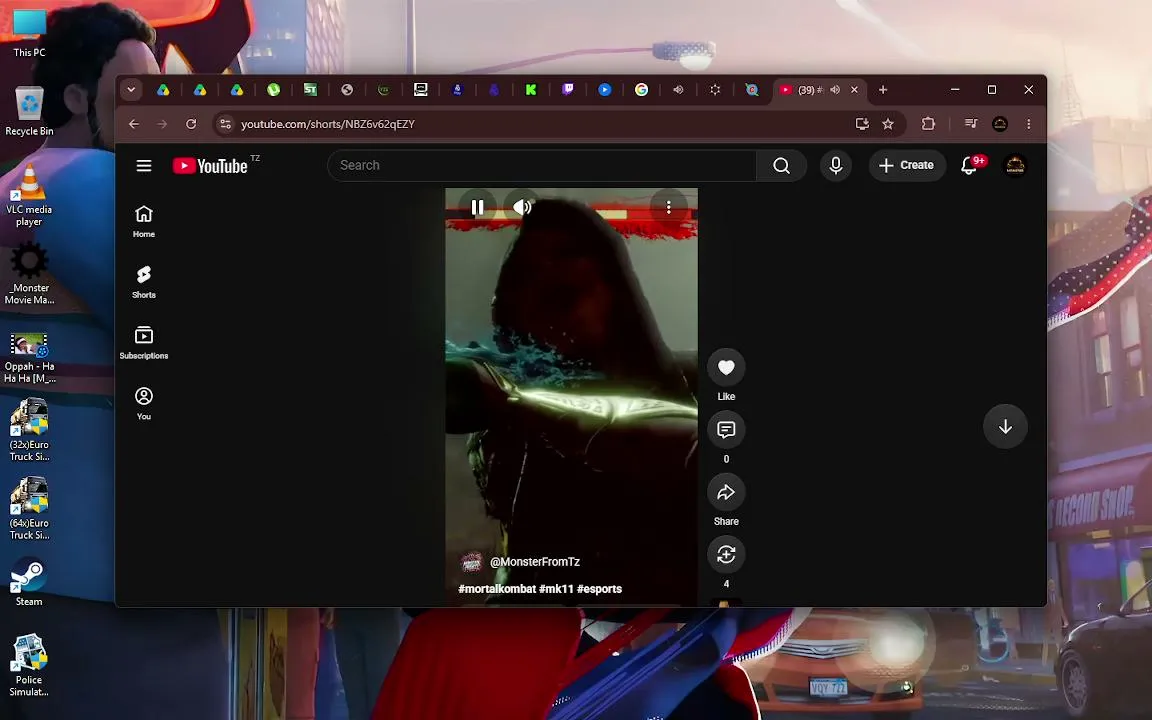This screenshot has height=720, width=1152.
Task: Select Steam desktop shortcut
Action: [x=29, y=582]
